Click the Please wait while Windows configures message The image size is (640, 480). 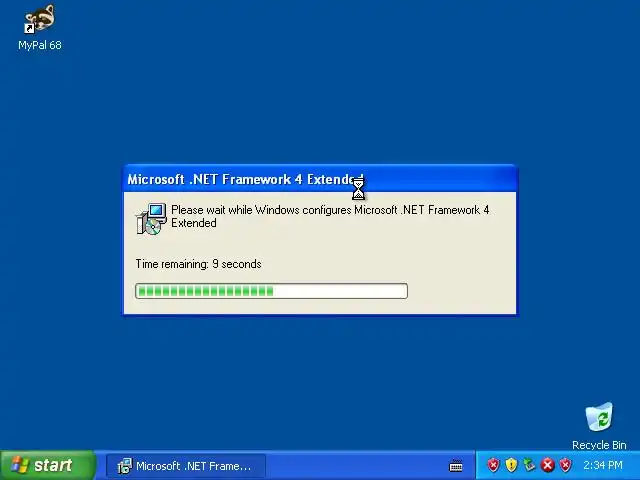[x=330, y=216]
